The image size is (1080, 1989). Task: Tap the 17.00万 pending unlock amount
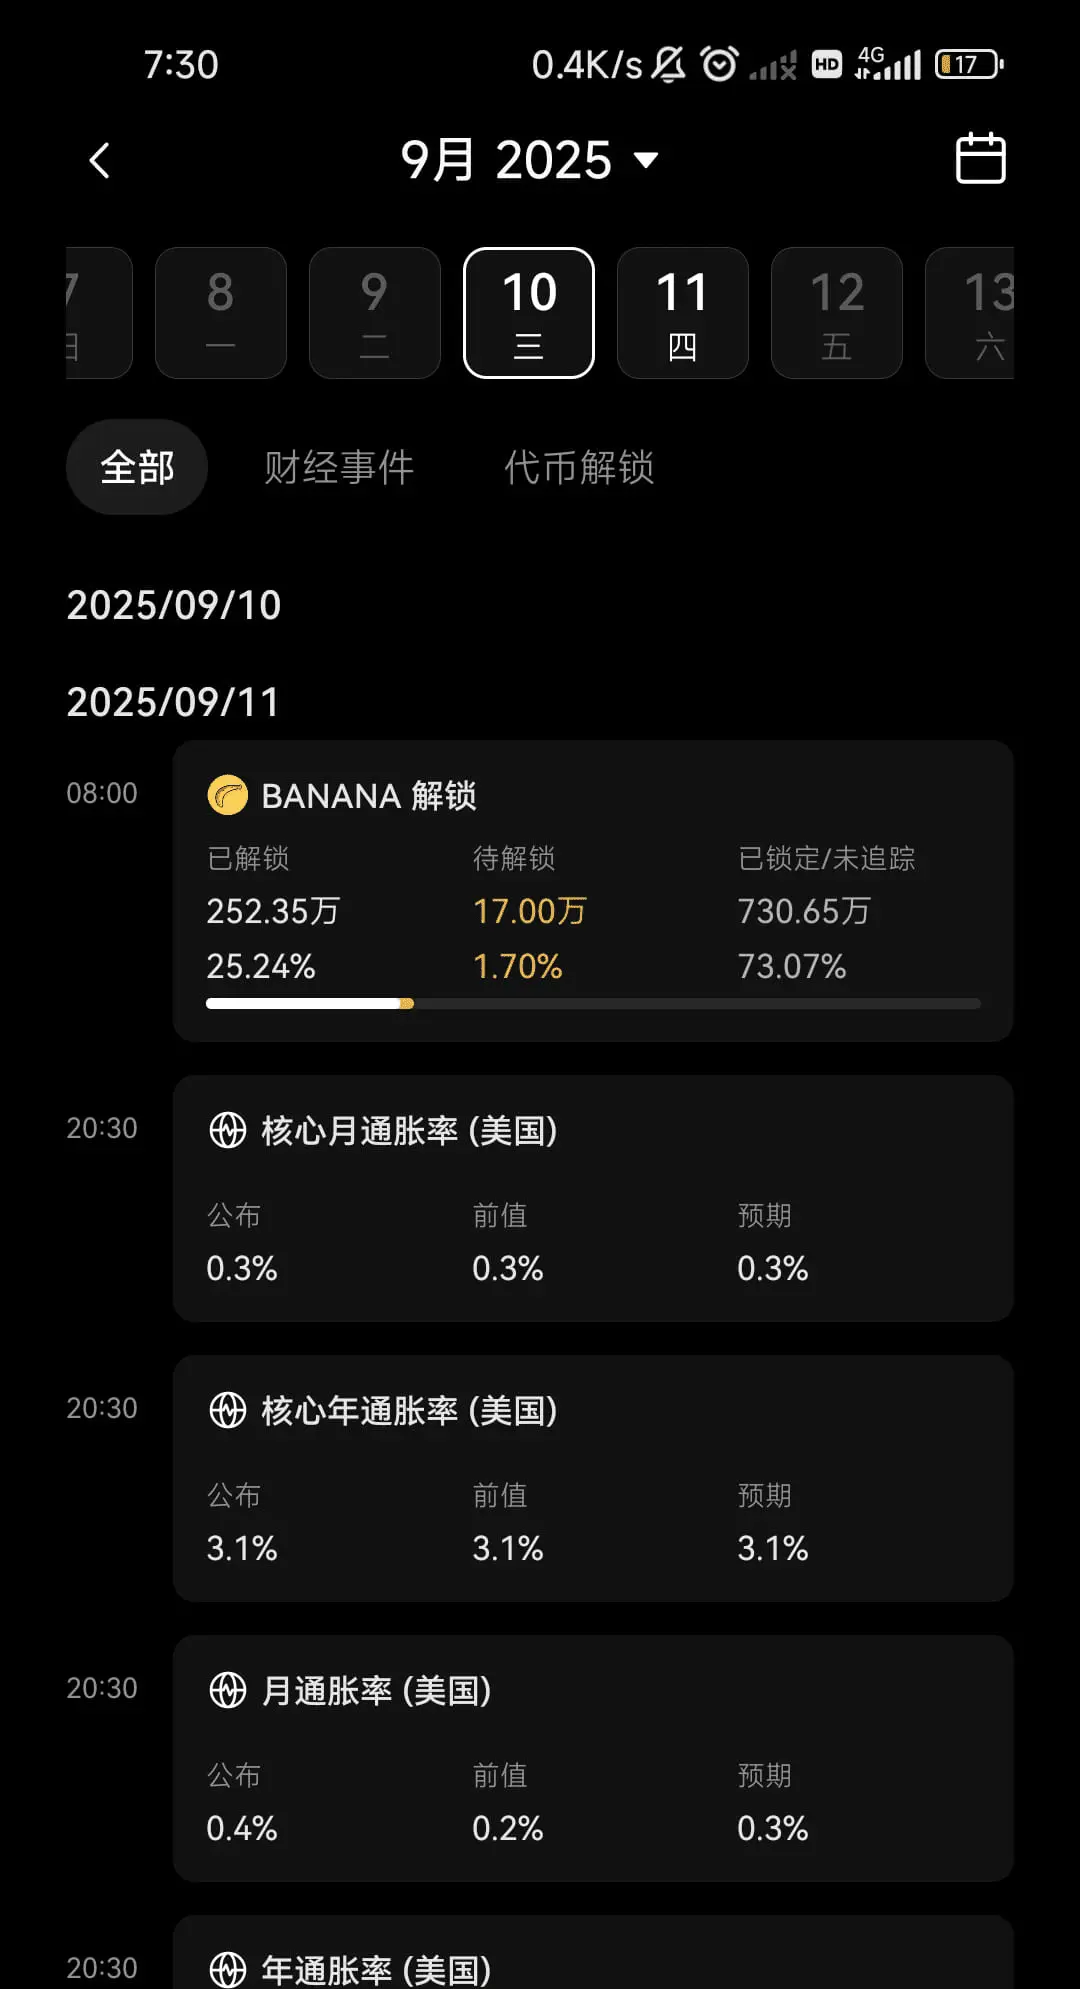529,911
